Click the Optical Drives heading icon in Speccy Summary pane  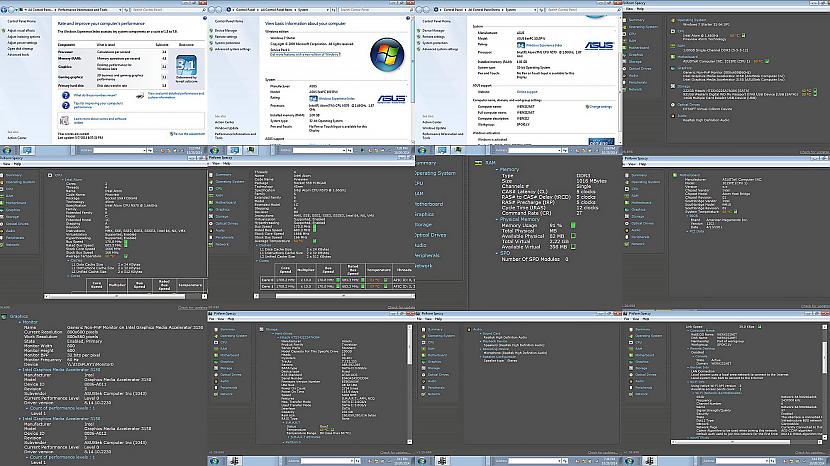tap(673, 105)
